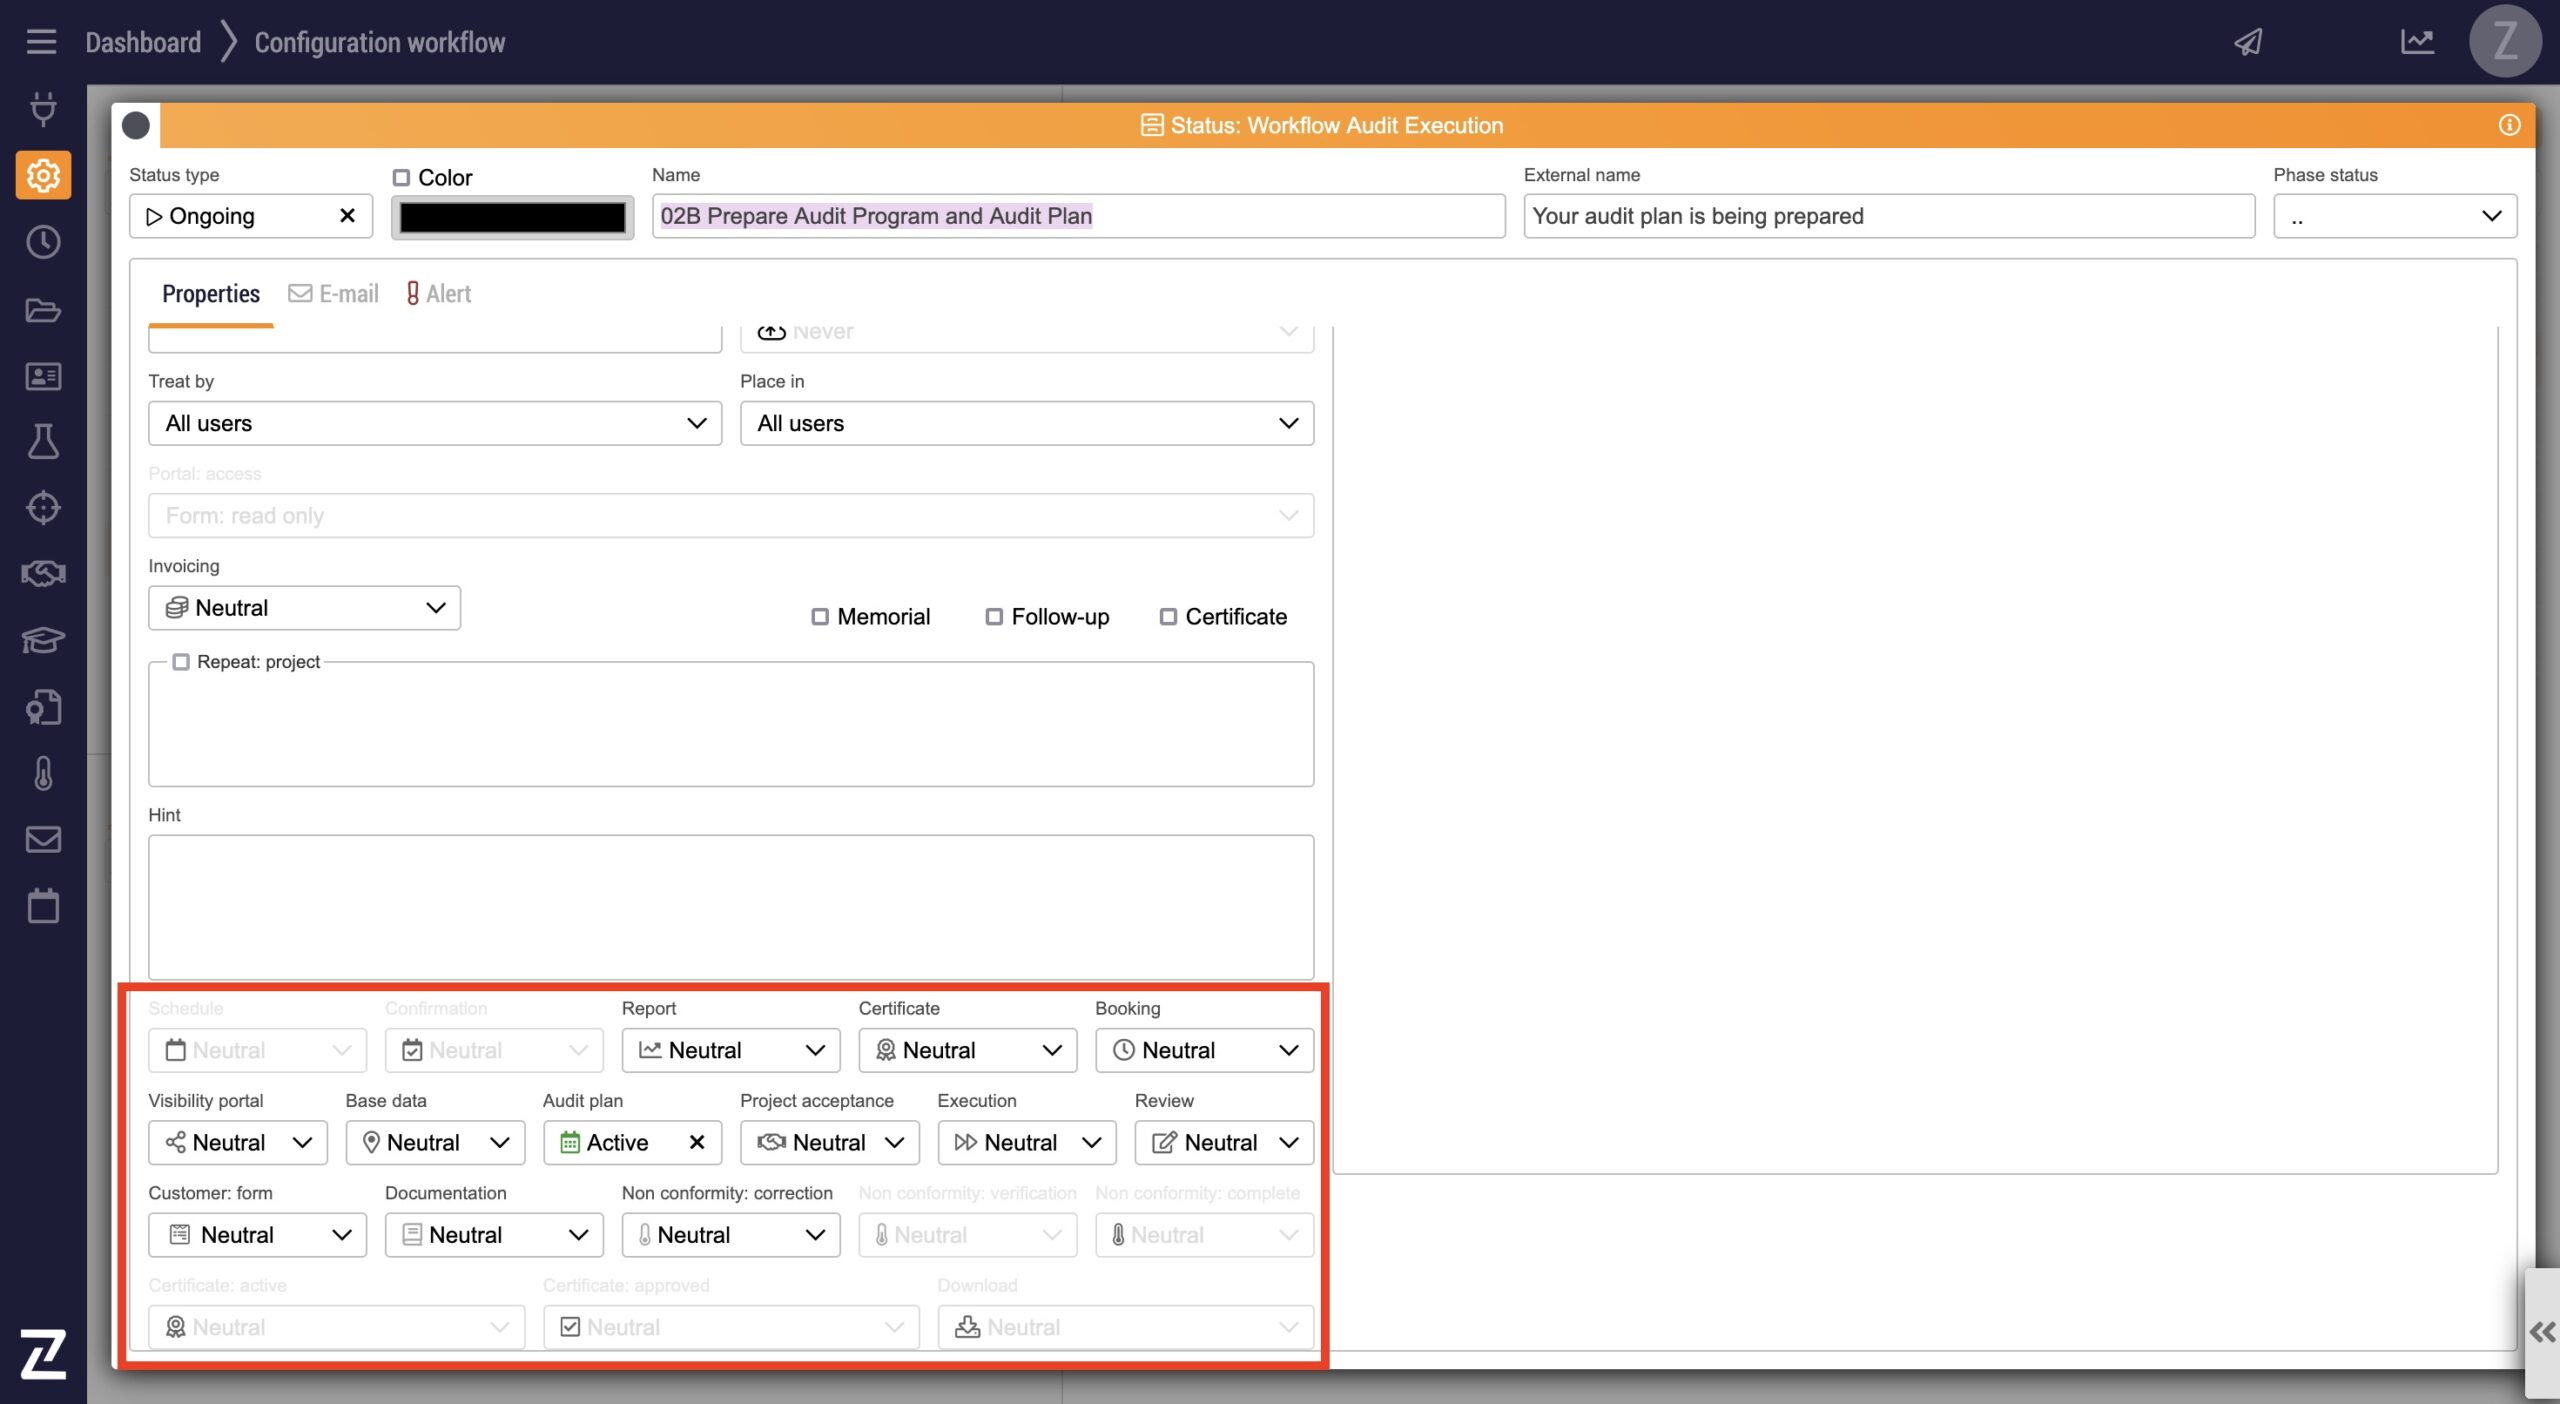Screen dimensions: 2560x1404
Task: Tick the Follow-up checkbox
Action: pyautogui.click(x=994, y=617)
